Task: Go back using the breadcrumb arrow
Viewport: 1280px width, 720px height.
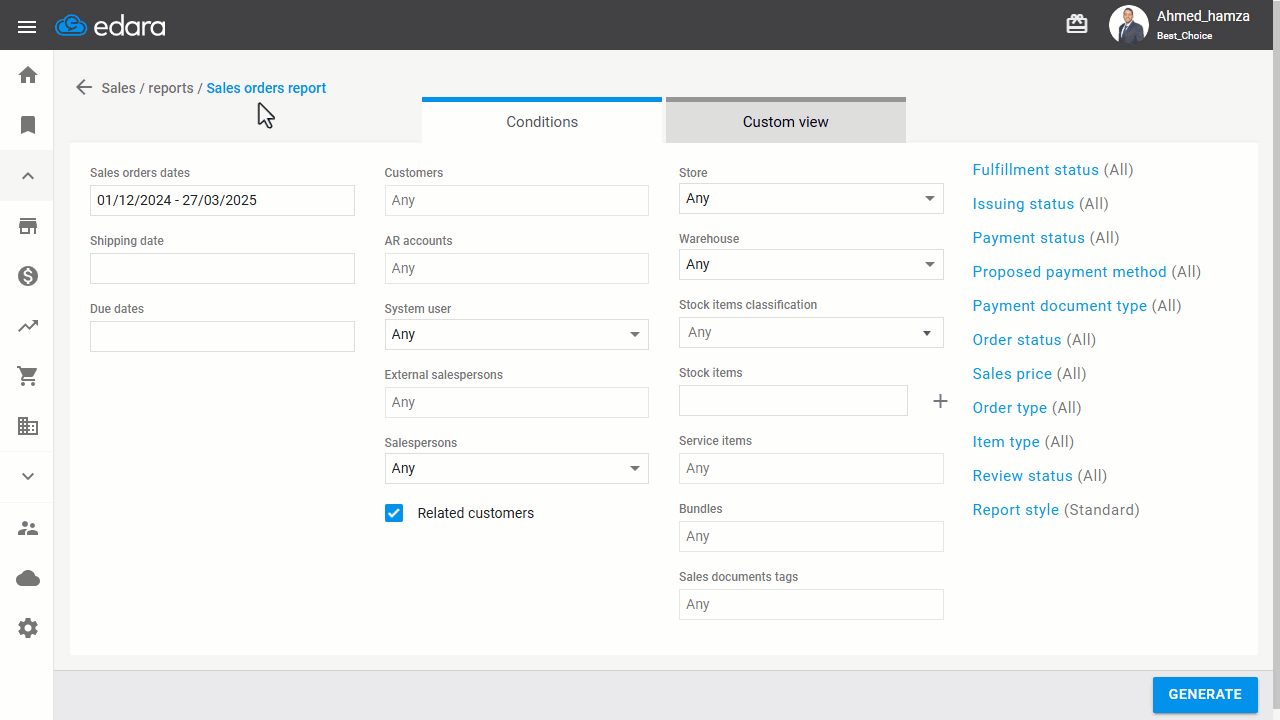Action: [x=84, y=88]
